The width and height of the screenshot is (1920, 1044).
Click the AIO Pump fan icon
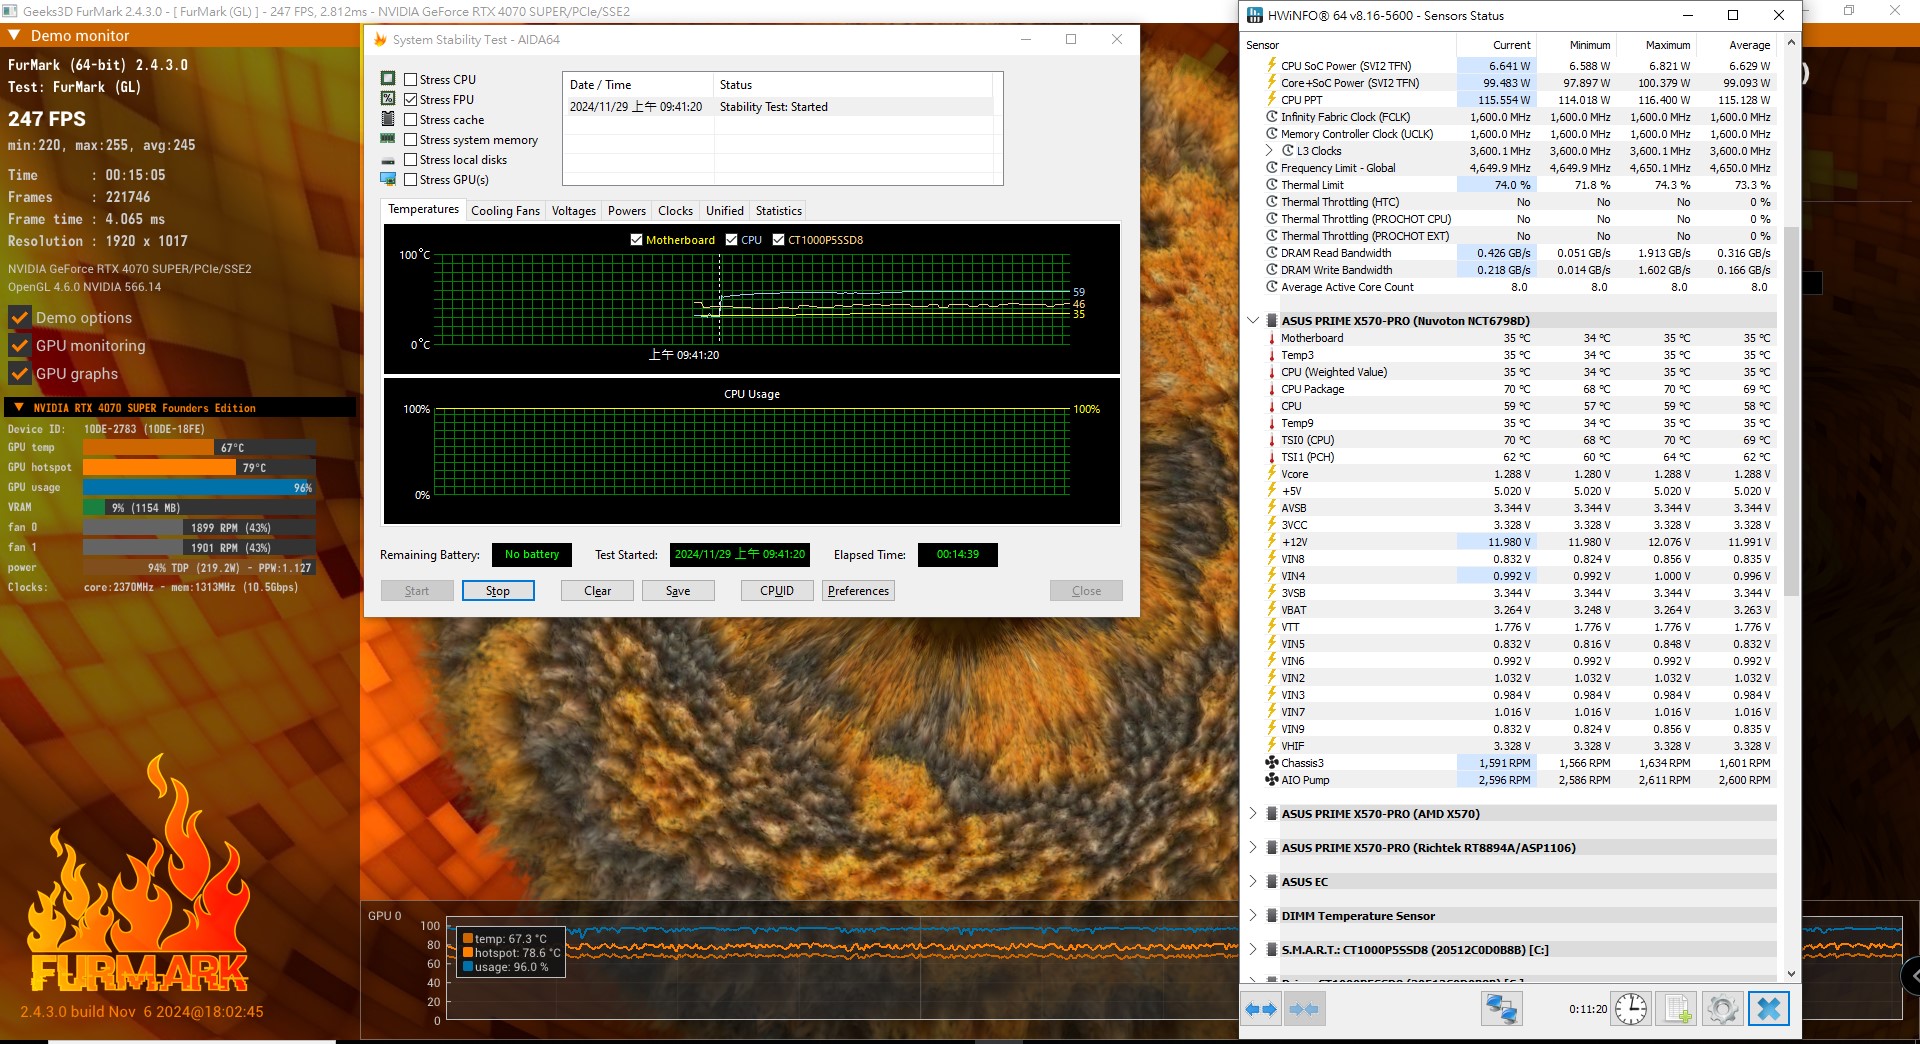pos(1272,780)
